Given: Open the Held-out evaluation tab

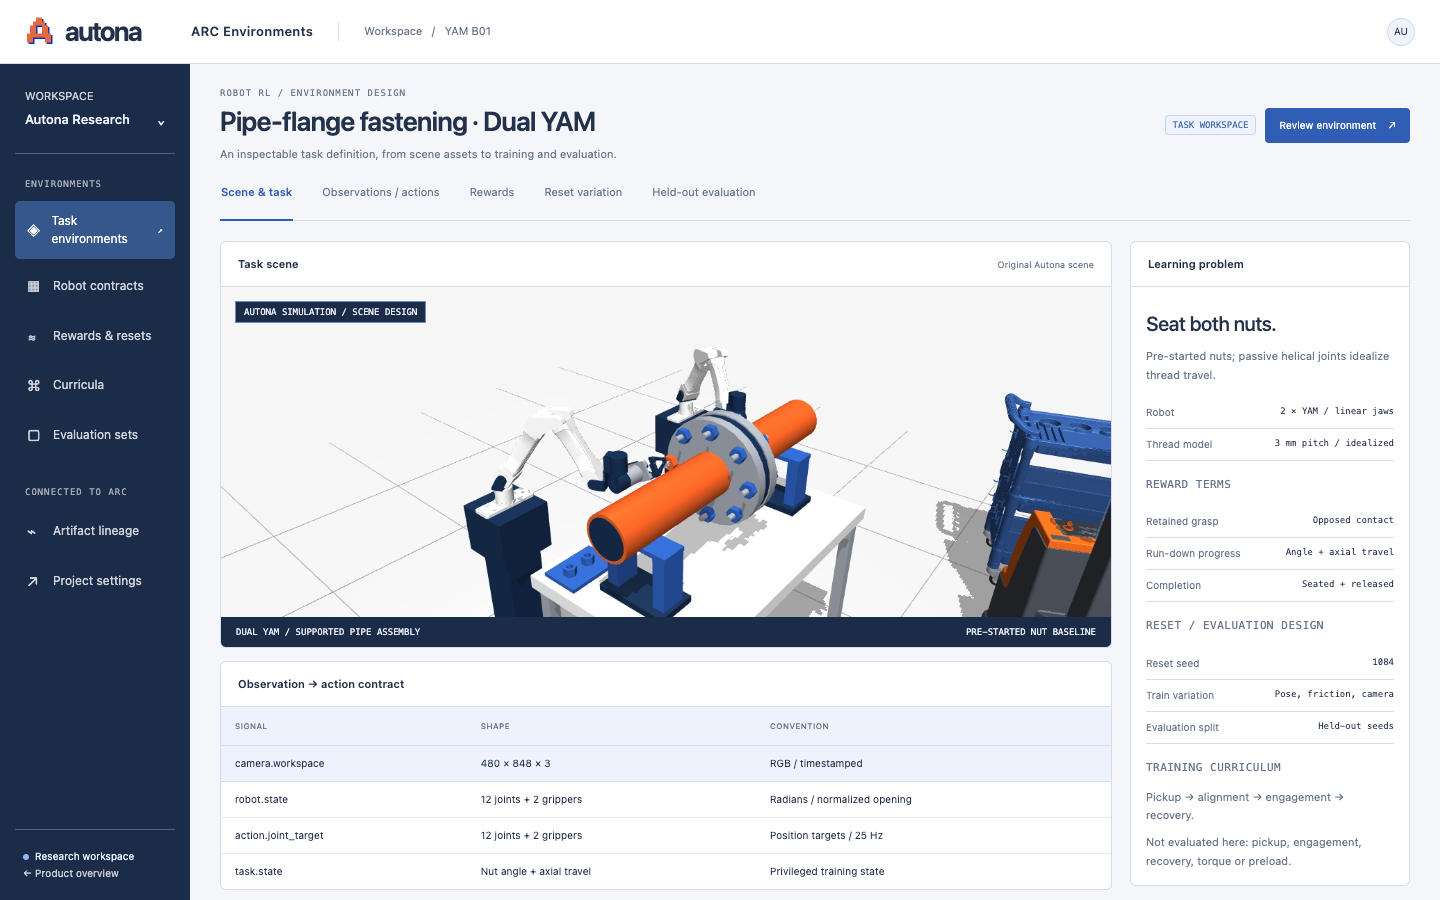Looking at the screenshot, I should pos(703,192).
